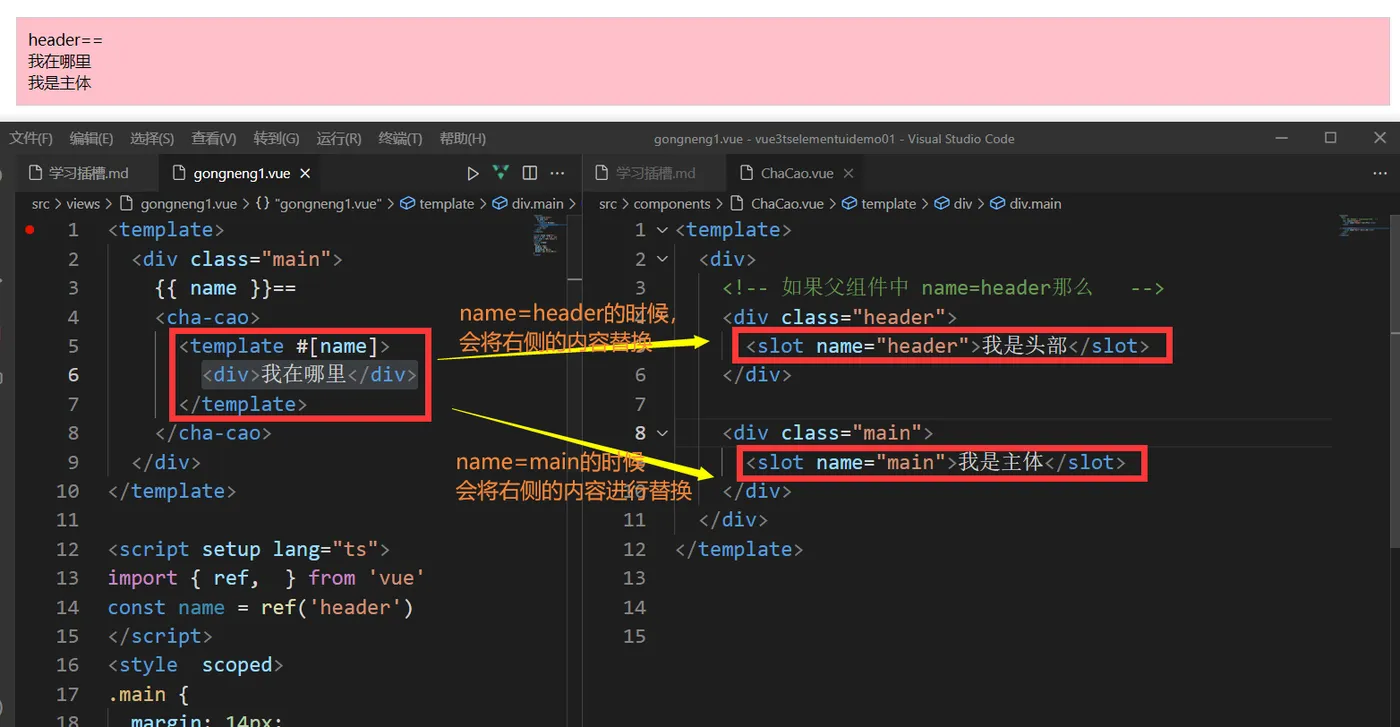Click the {{ name }}== code on line 3
This screenshot has width=1400, height=727.
click(226, 288)
